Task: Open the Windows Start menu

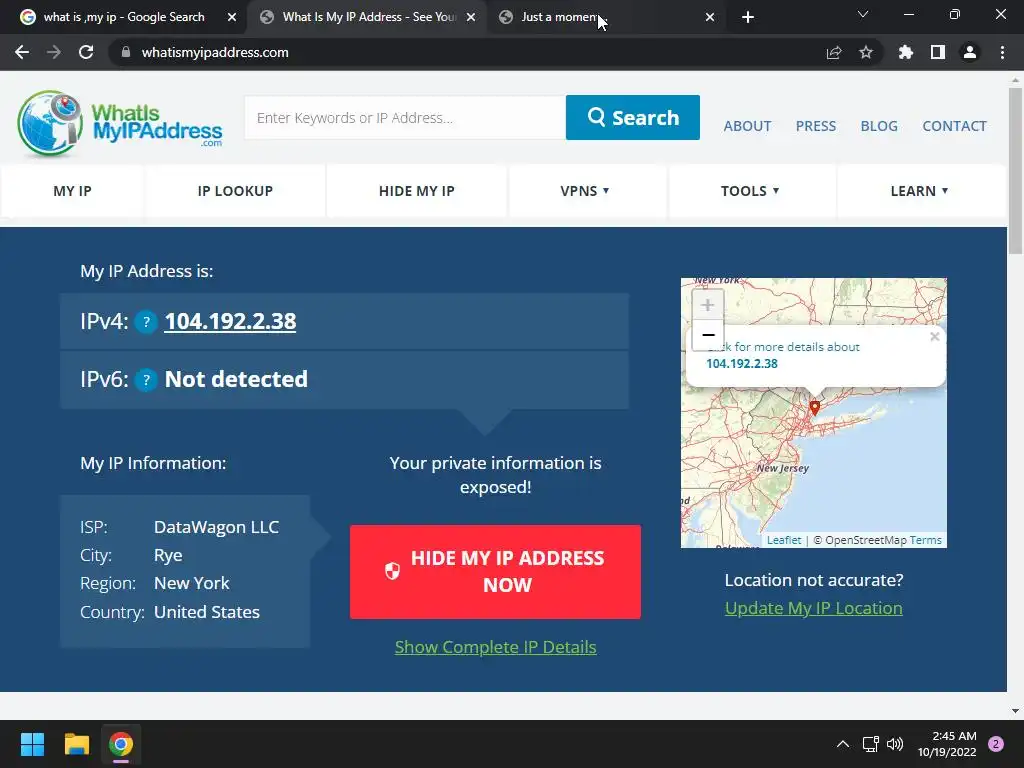Action: tap(32, 744)
